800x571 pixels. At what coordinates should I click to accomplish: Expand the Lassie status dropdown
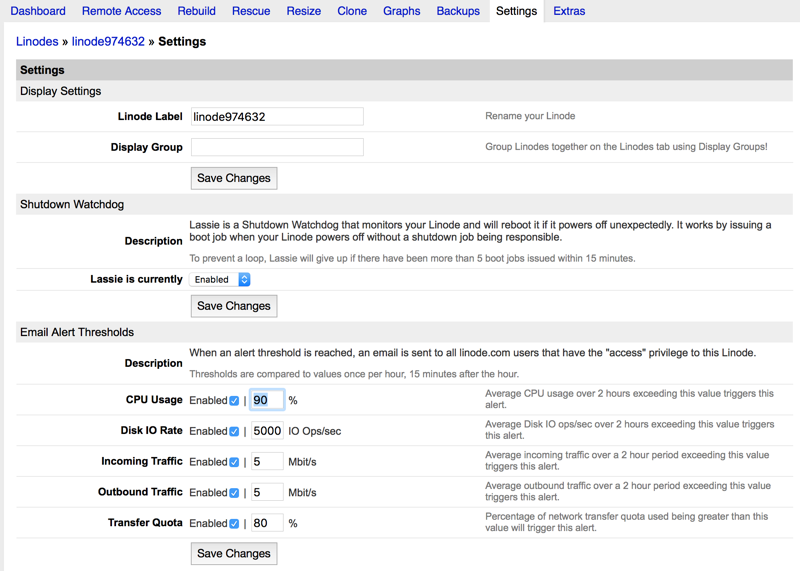[220, 280]
